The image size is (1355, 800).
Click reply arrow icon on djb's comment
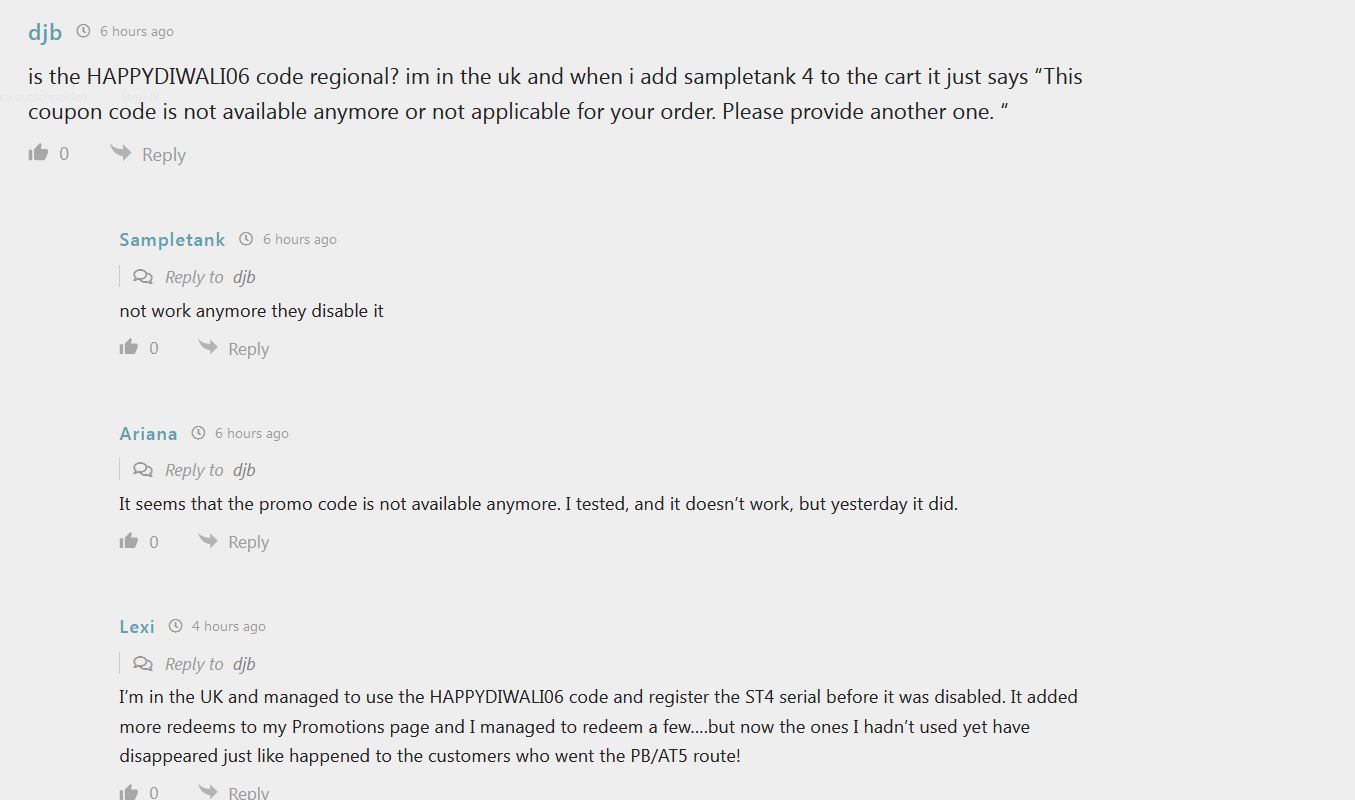(x=121, y=153)
